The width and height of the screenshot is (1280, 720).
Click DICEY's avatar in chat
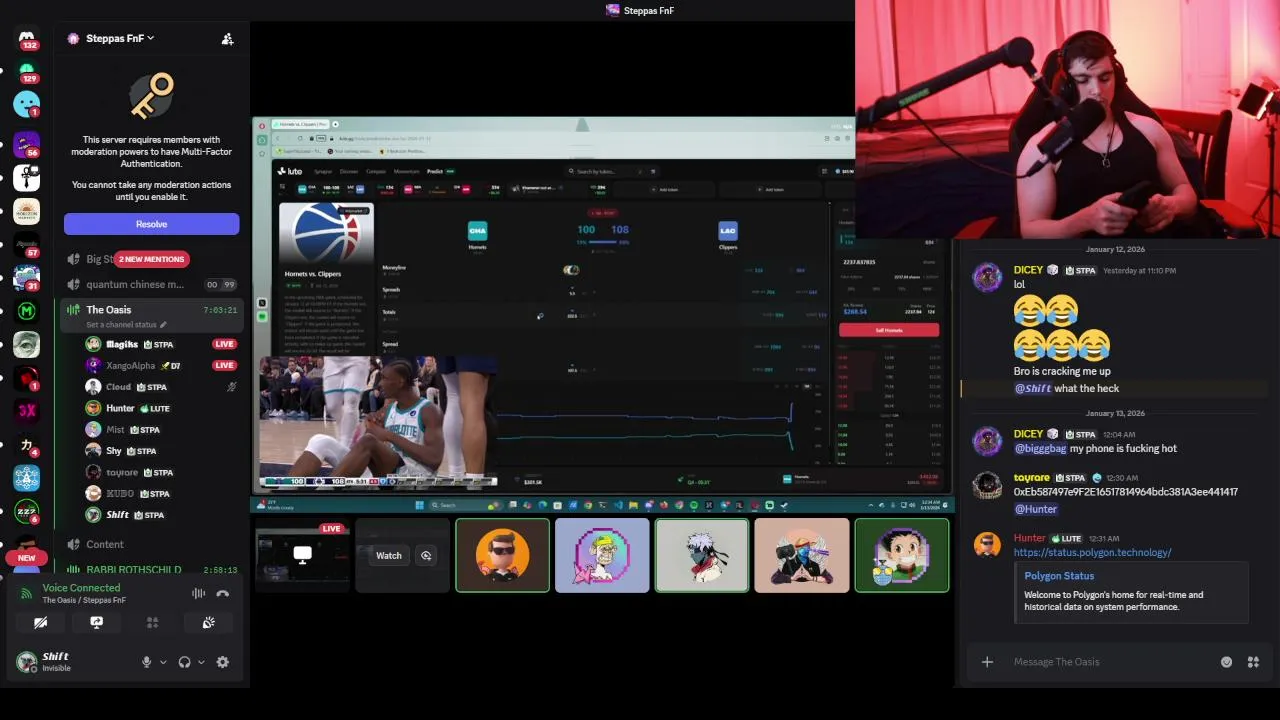click(x=987, y=277)
